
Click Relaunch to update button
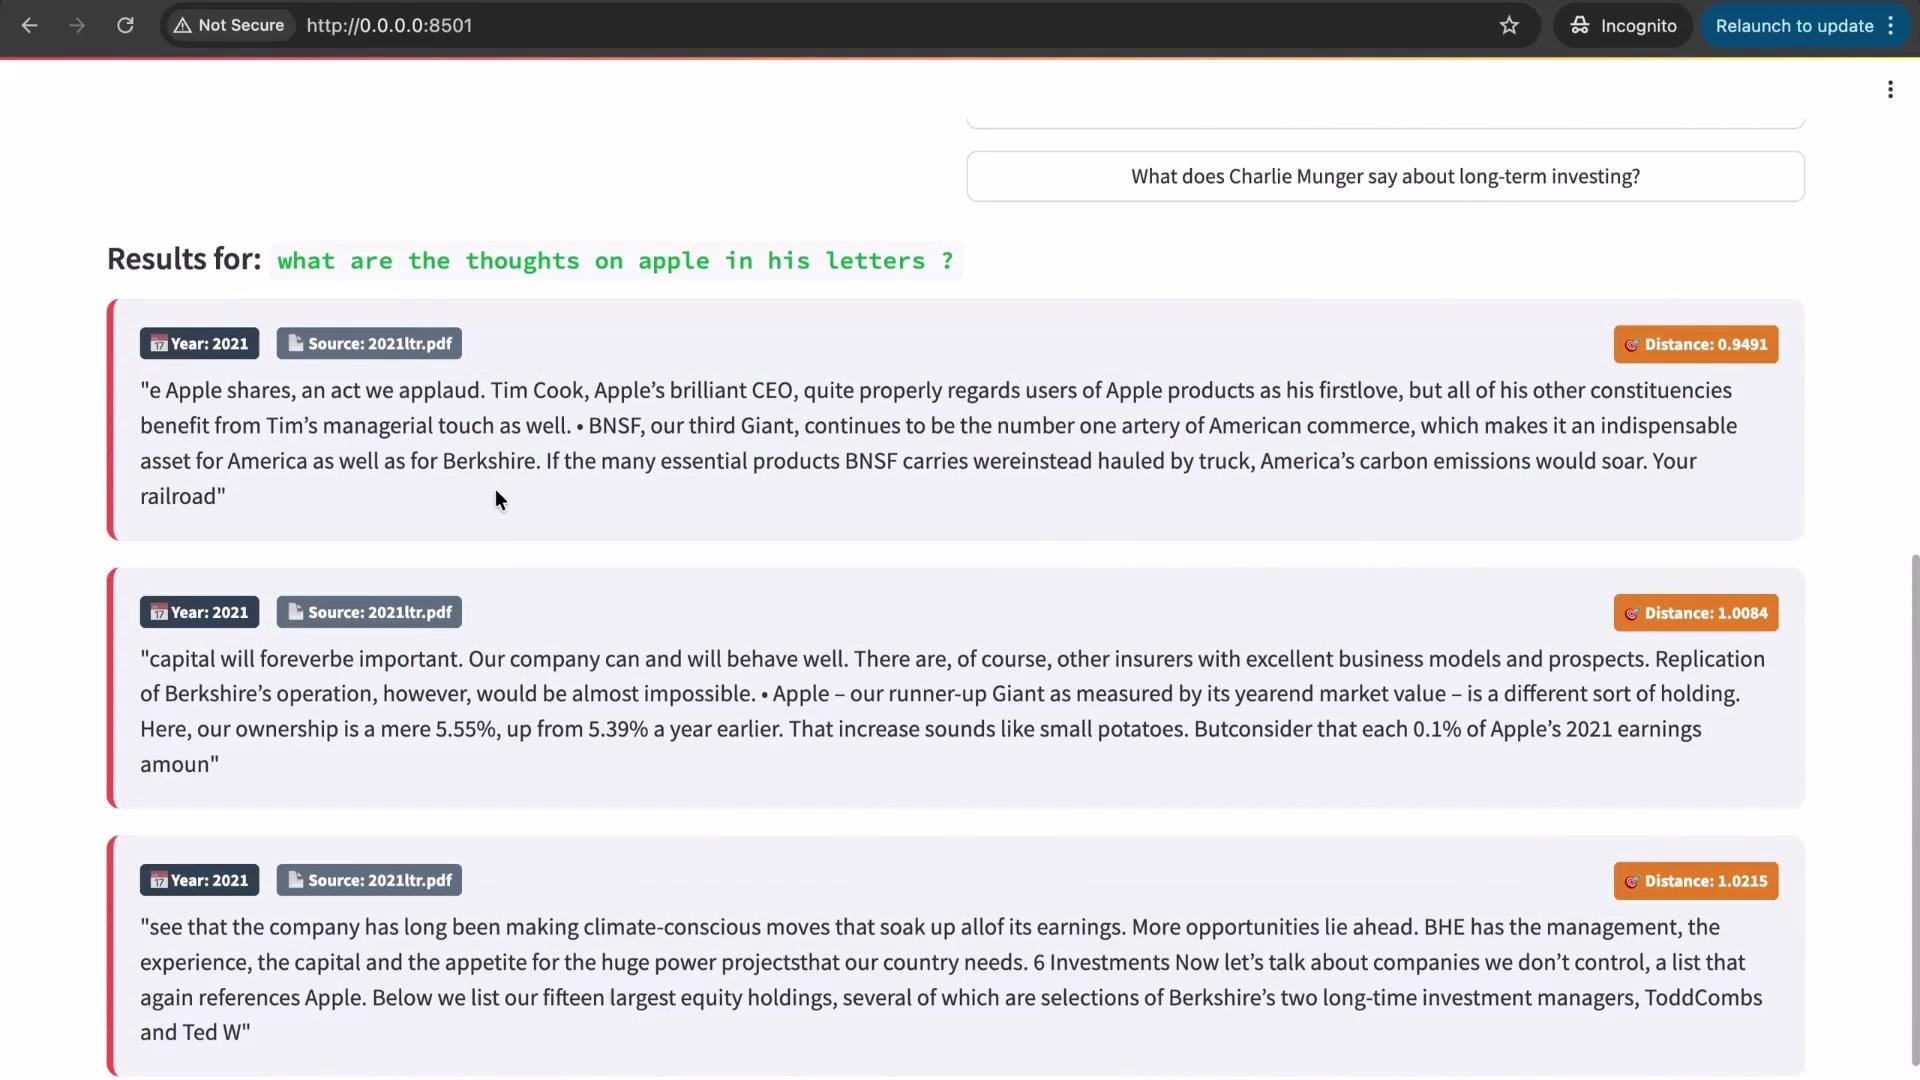tap(1806, 25)
